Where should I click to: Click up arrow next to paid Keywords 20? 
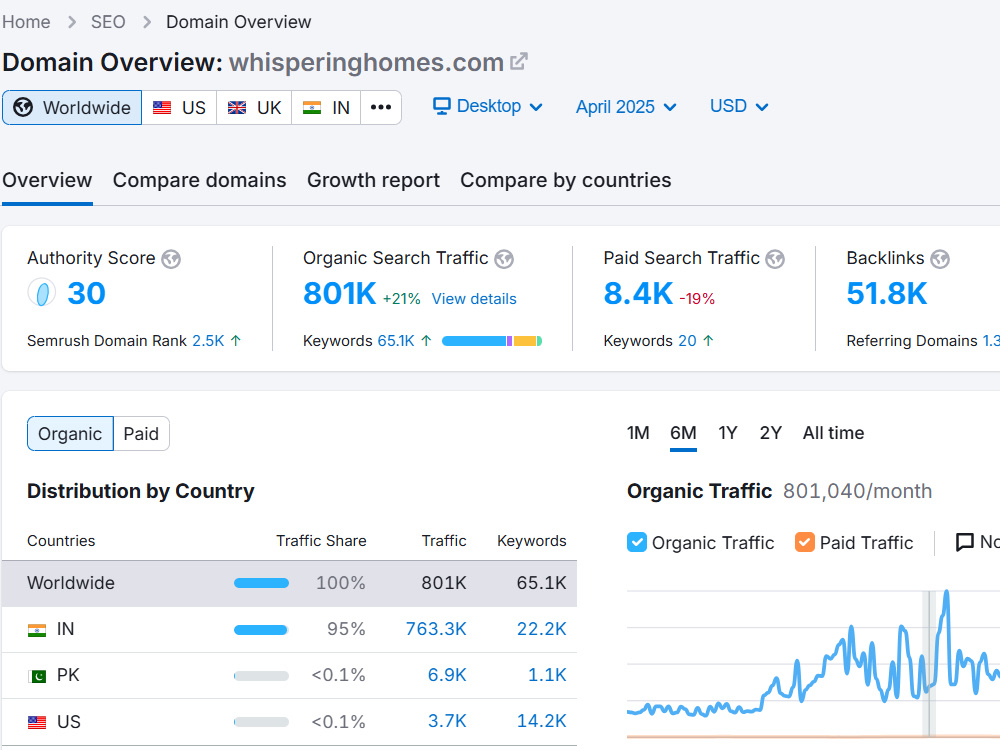pos(708,341)
